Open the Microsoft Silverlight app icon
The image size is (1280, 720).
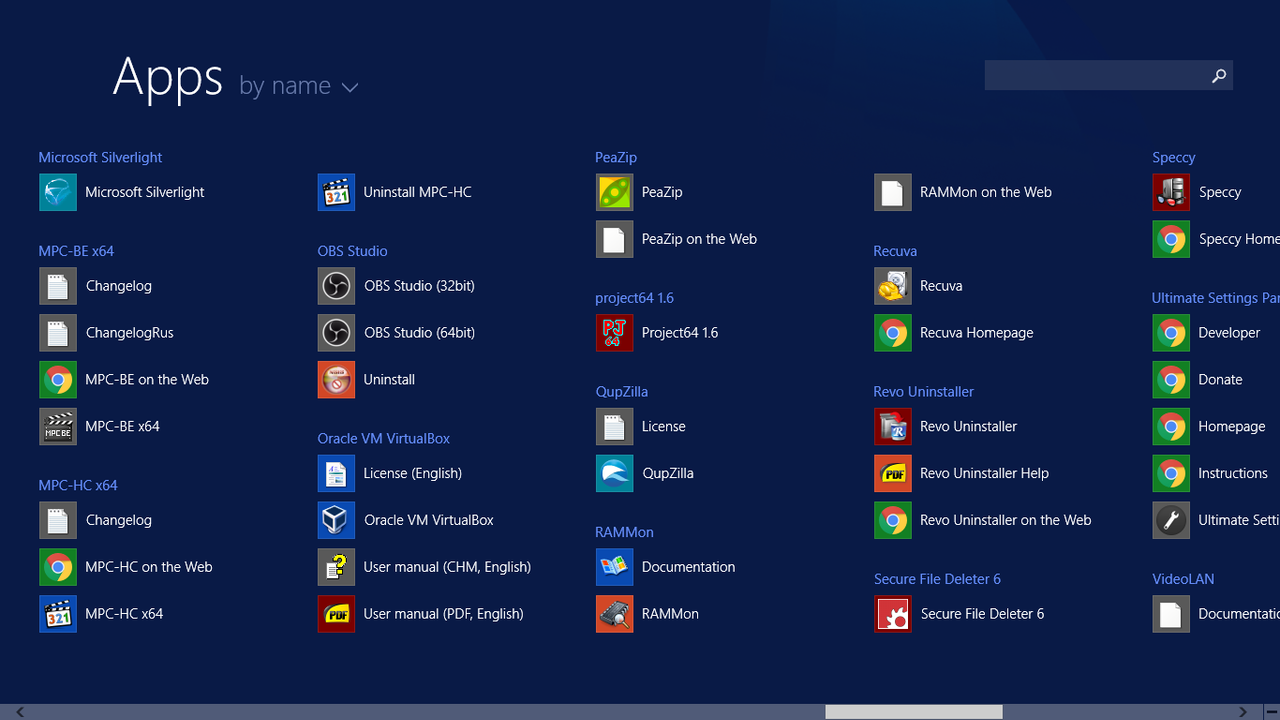pyautogui.click(x=58, y=192)
